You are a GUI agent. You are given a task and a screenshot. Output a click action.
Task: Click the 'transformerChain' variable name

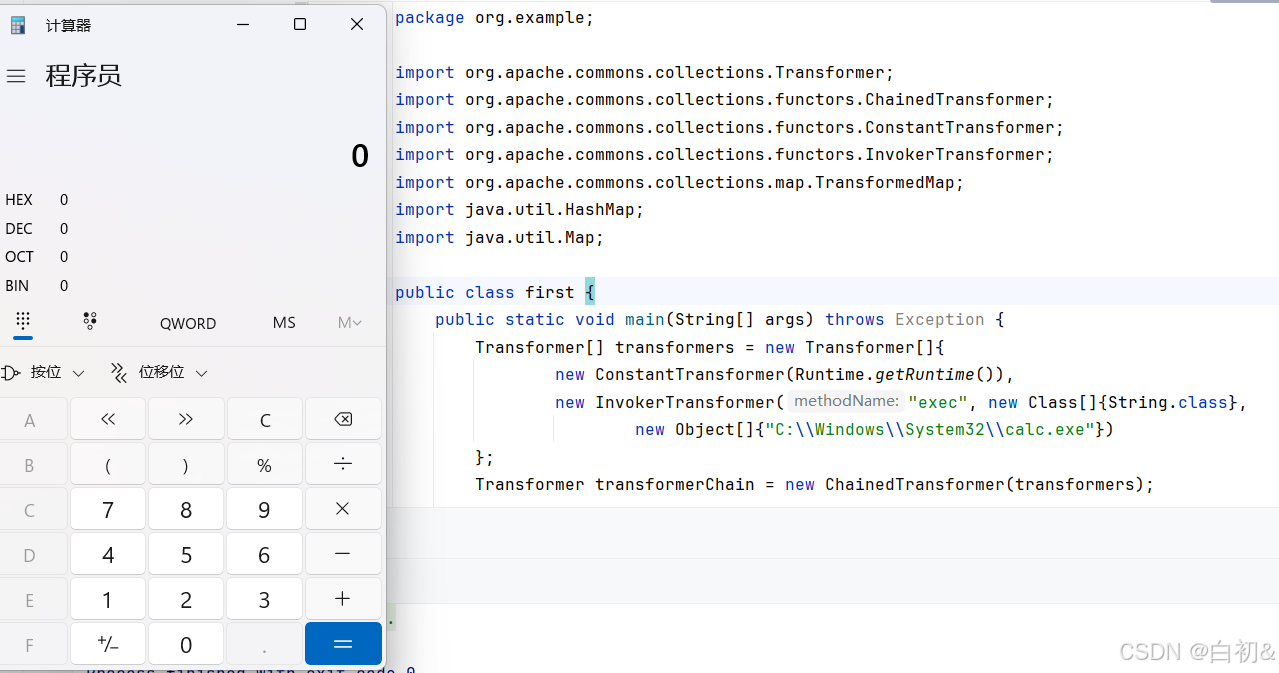[x=675, y=485]
